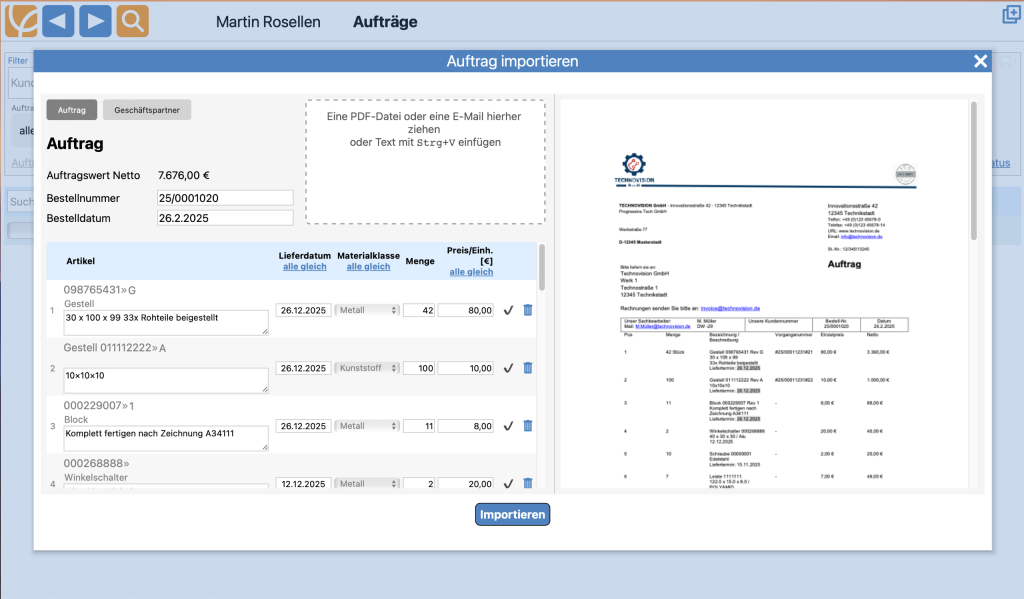Click the price field showing 8,00

(466, 426)
